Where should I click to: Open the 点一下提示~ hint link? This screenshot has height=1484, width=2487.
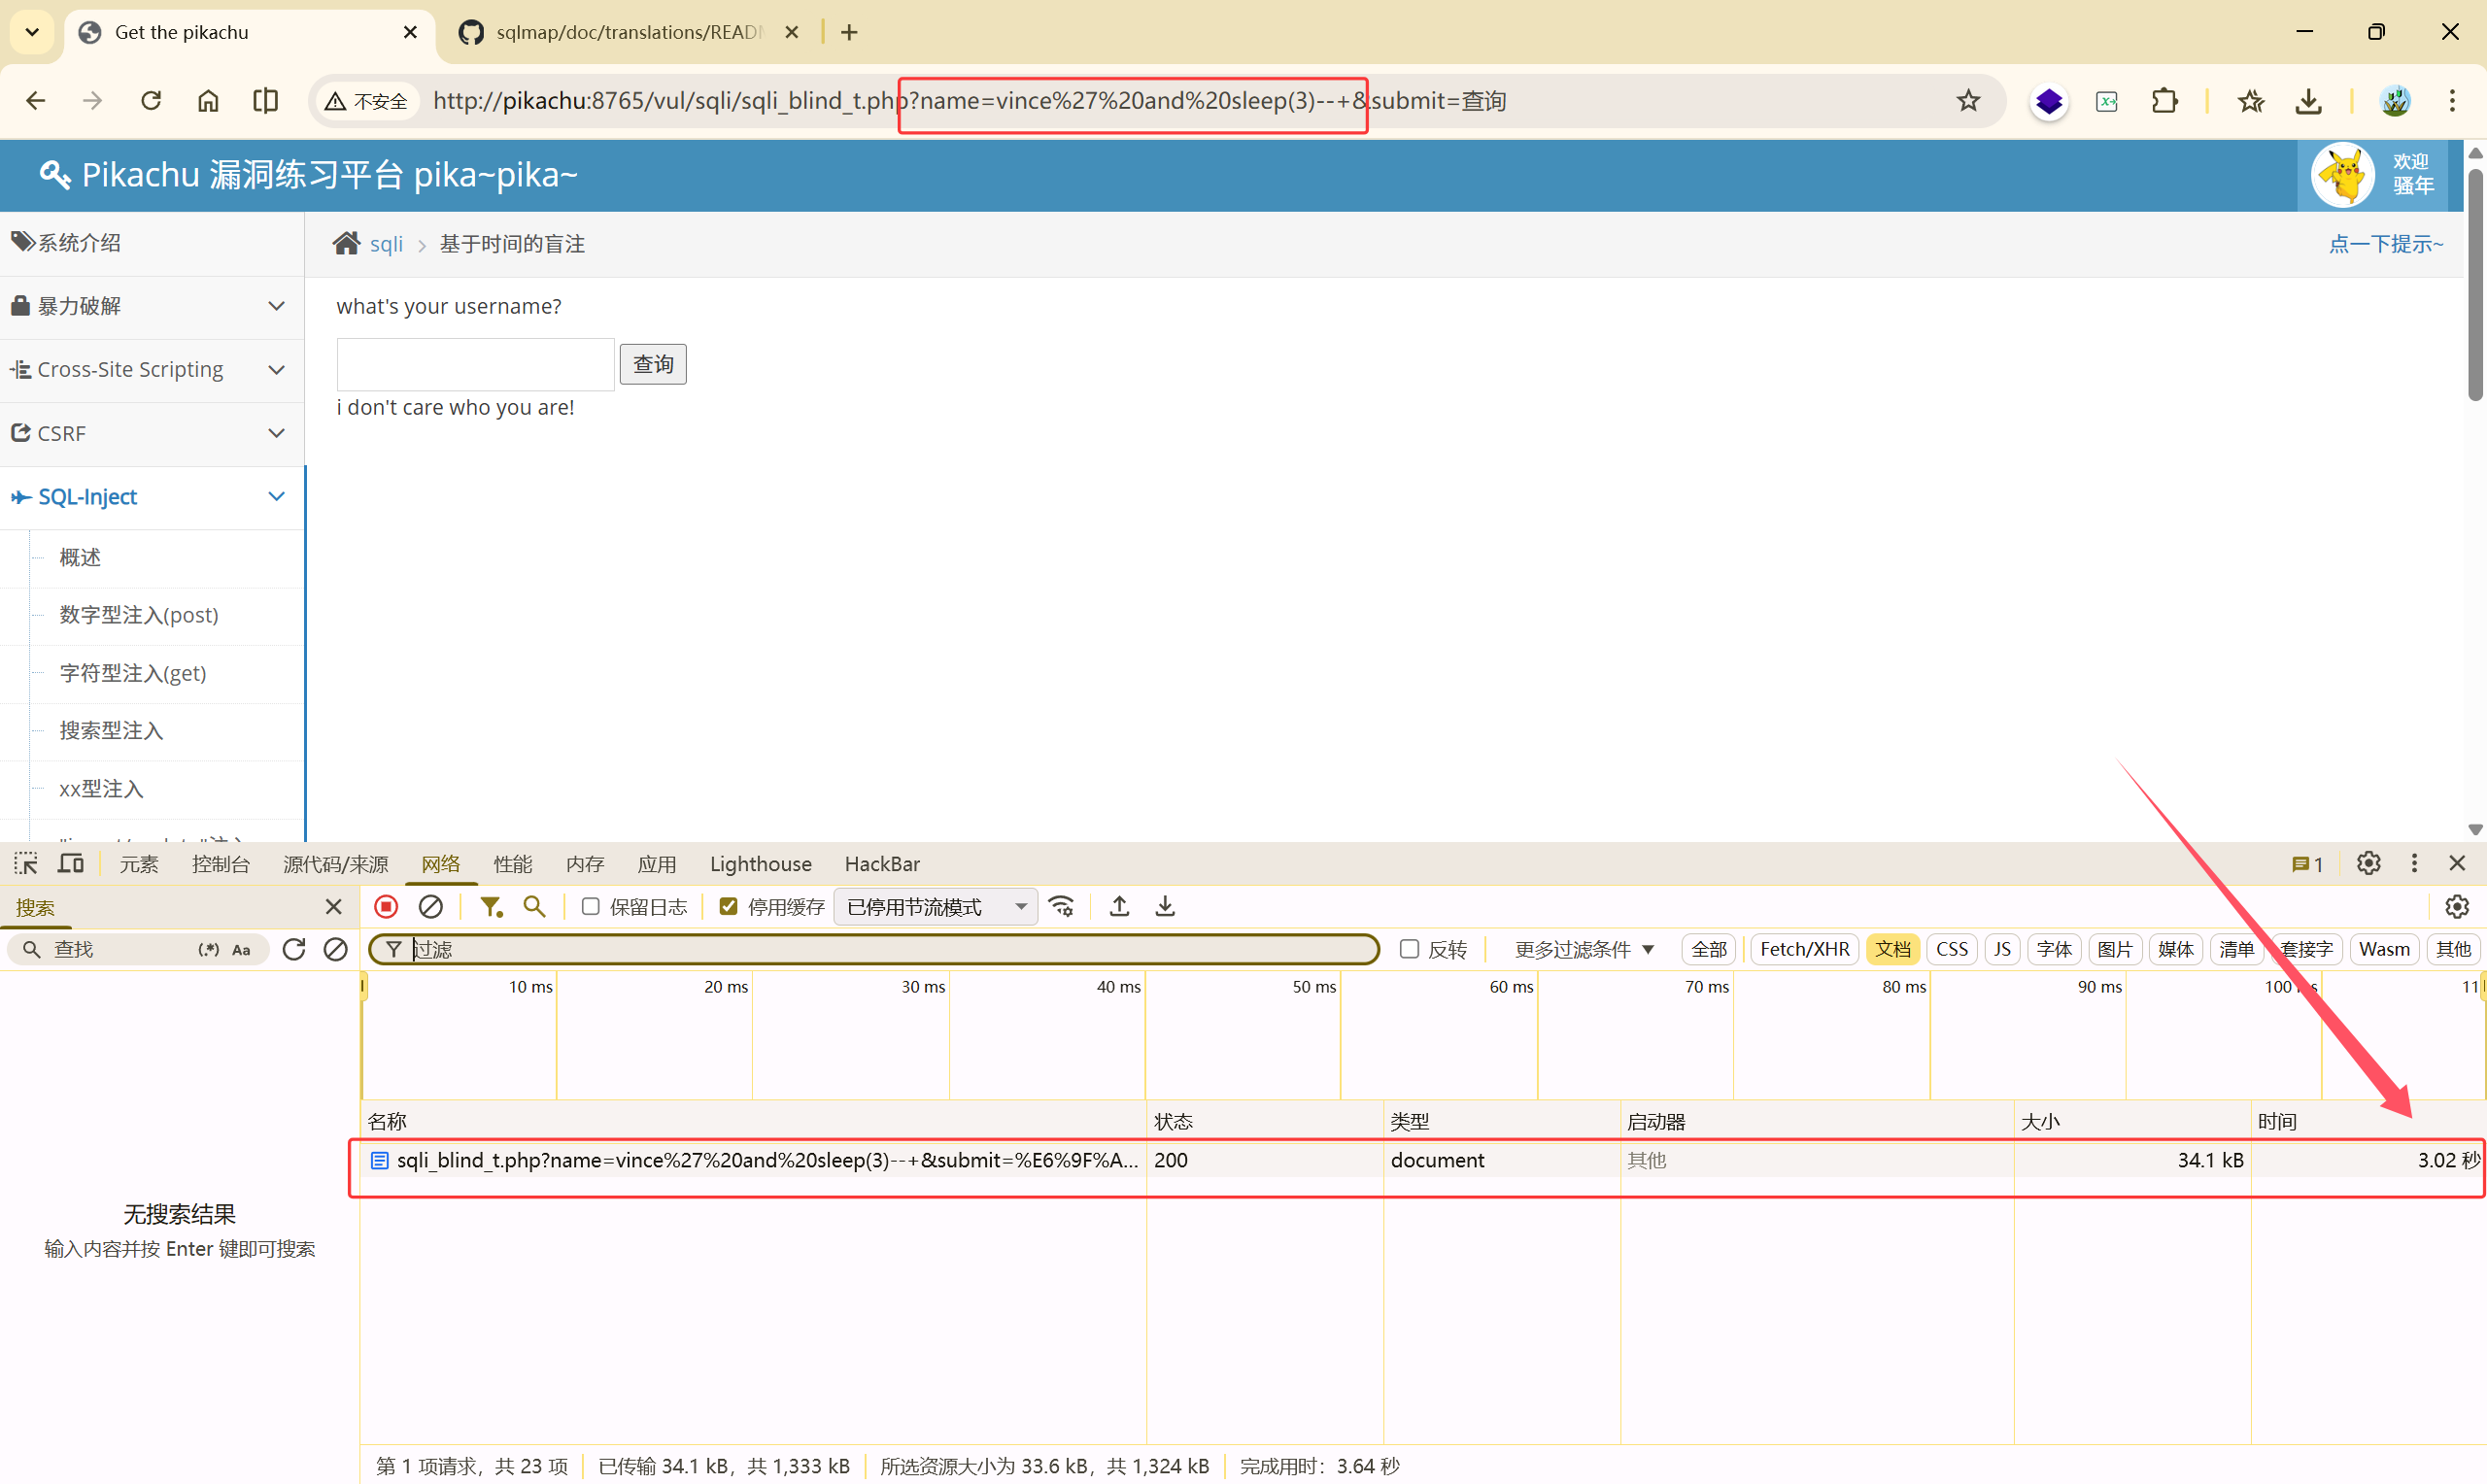(2385, 244)
